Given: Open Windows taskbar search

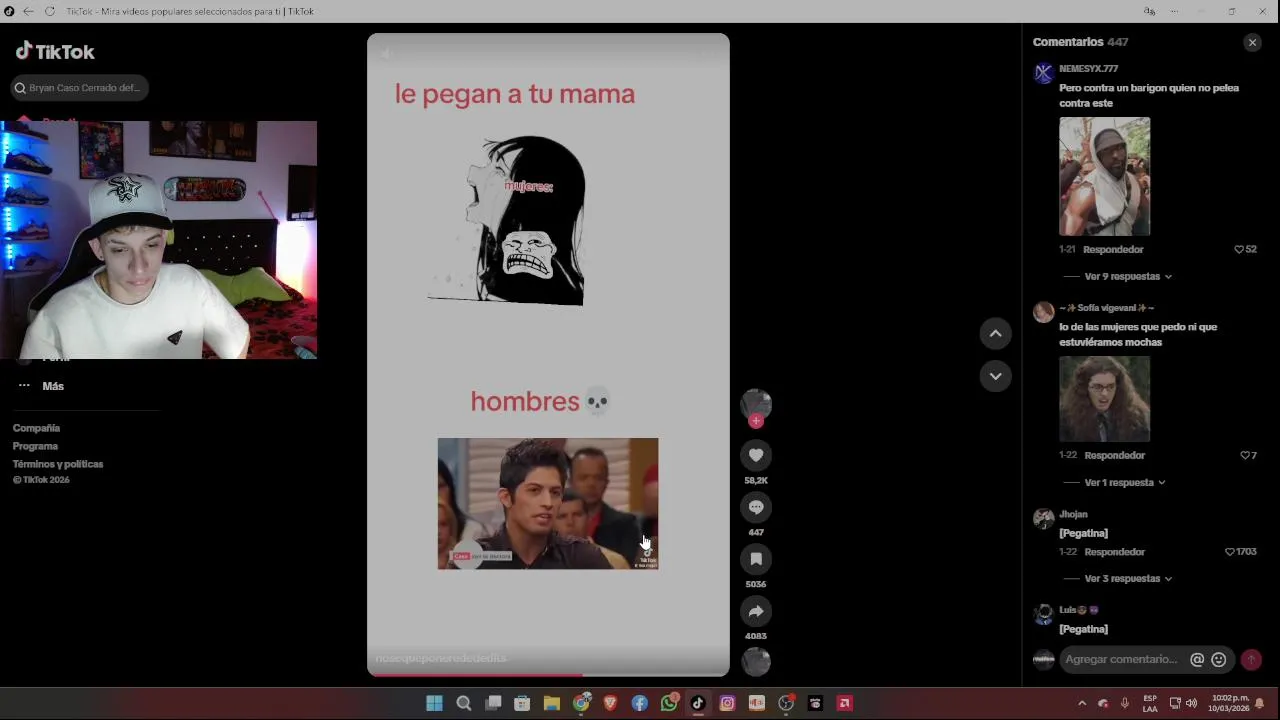Looking at the screenshot, I should coord(464,703).
